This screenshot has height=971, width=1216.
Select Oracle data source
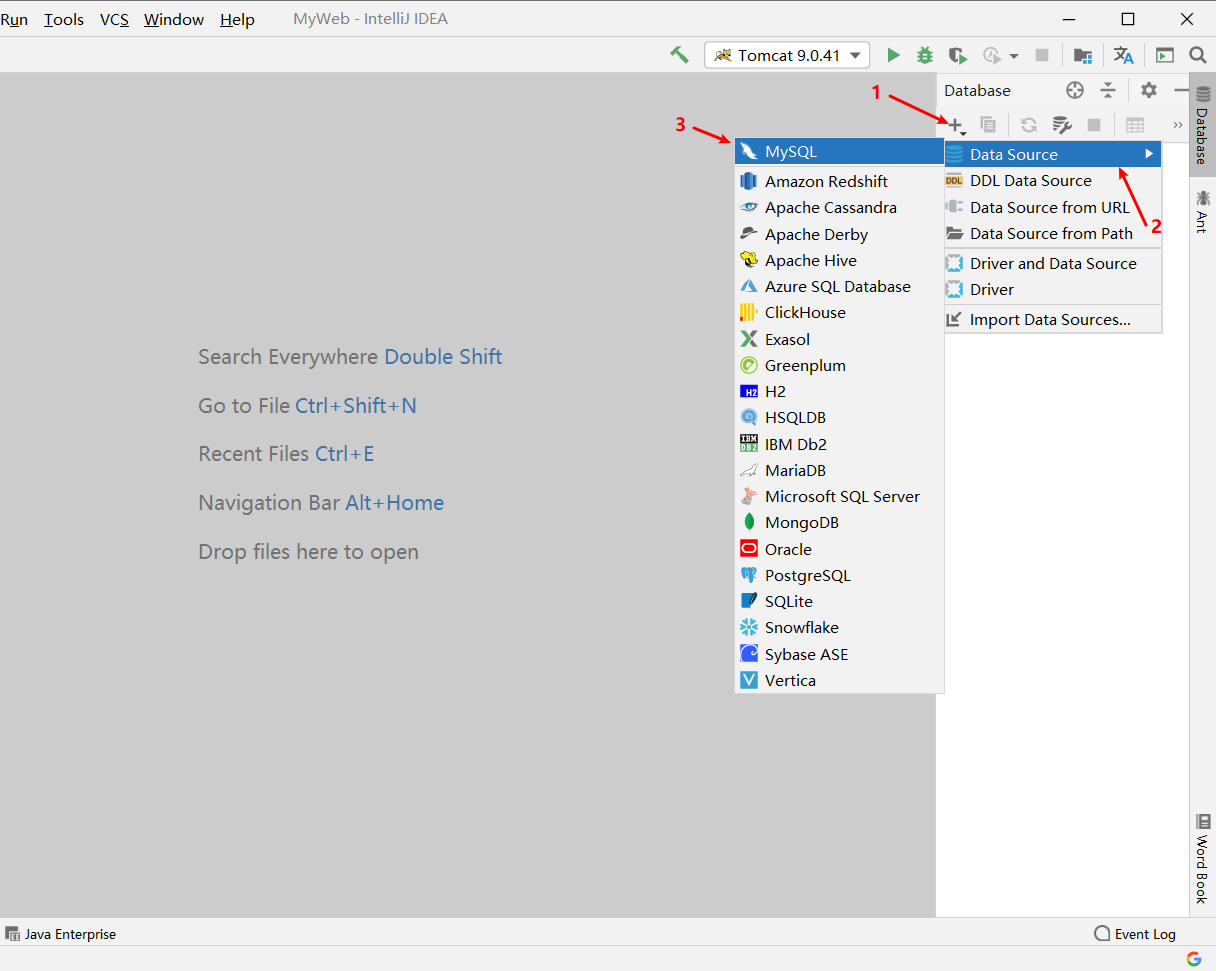tap(839, 550)
